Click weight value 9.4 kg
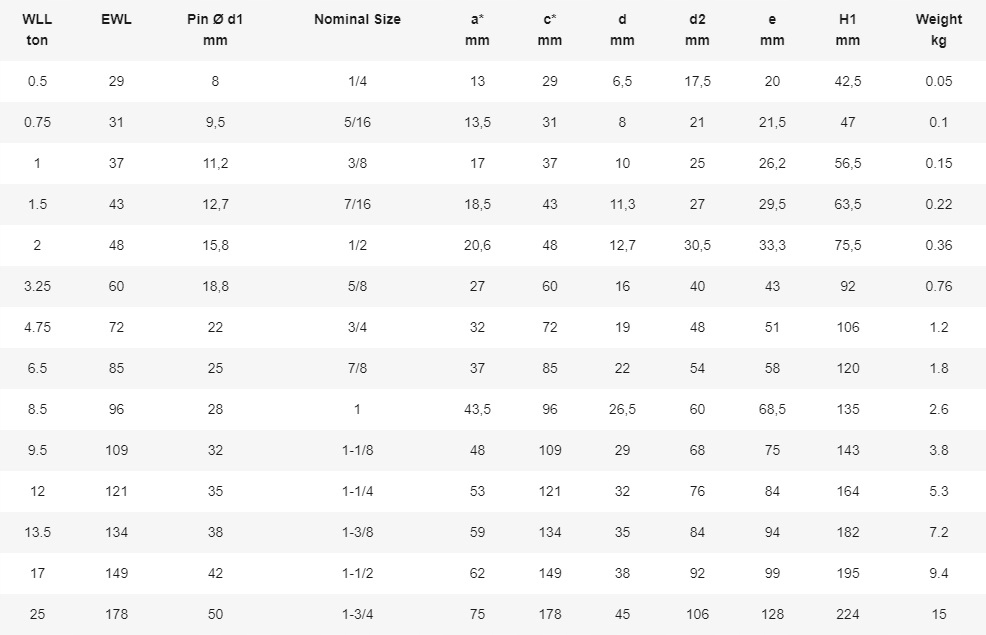Image resolution: width=986 pixels, height=635 pixels. pyautogui.click(x=938, y=573)
